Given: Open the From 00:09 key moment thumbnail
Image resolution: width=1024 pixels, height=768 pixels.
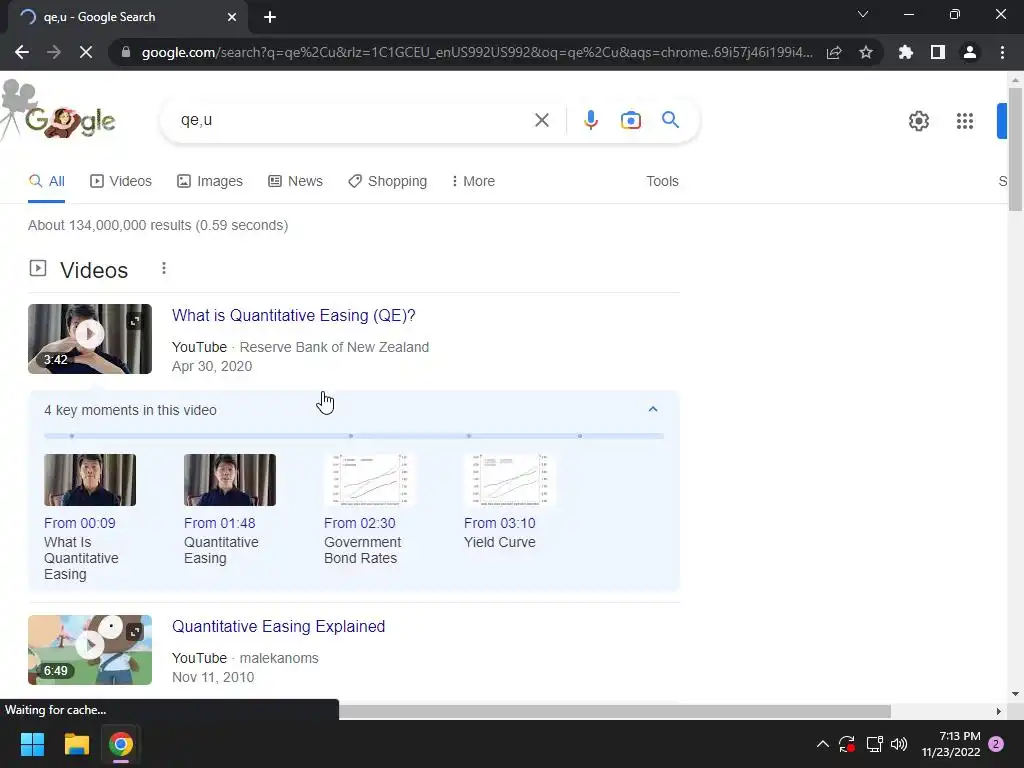Looking at the screenshot, I should [90, 480].
